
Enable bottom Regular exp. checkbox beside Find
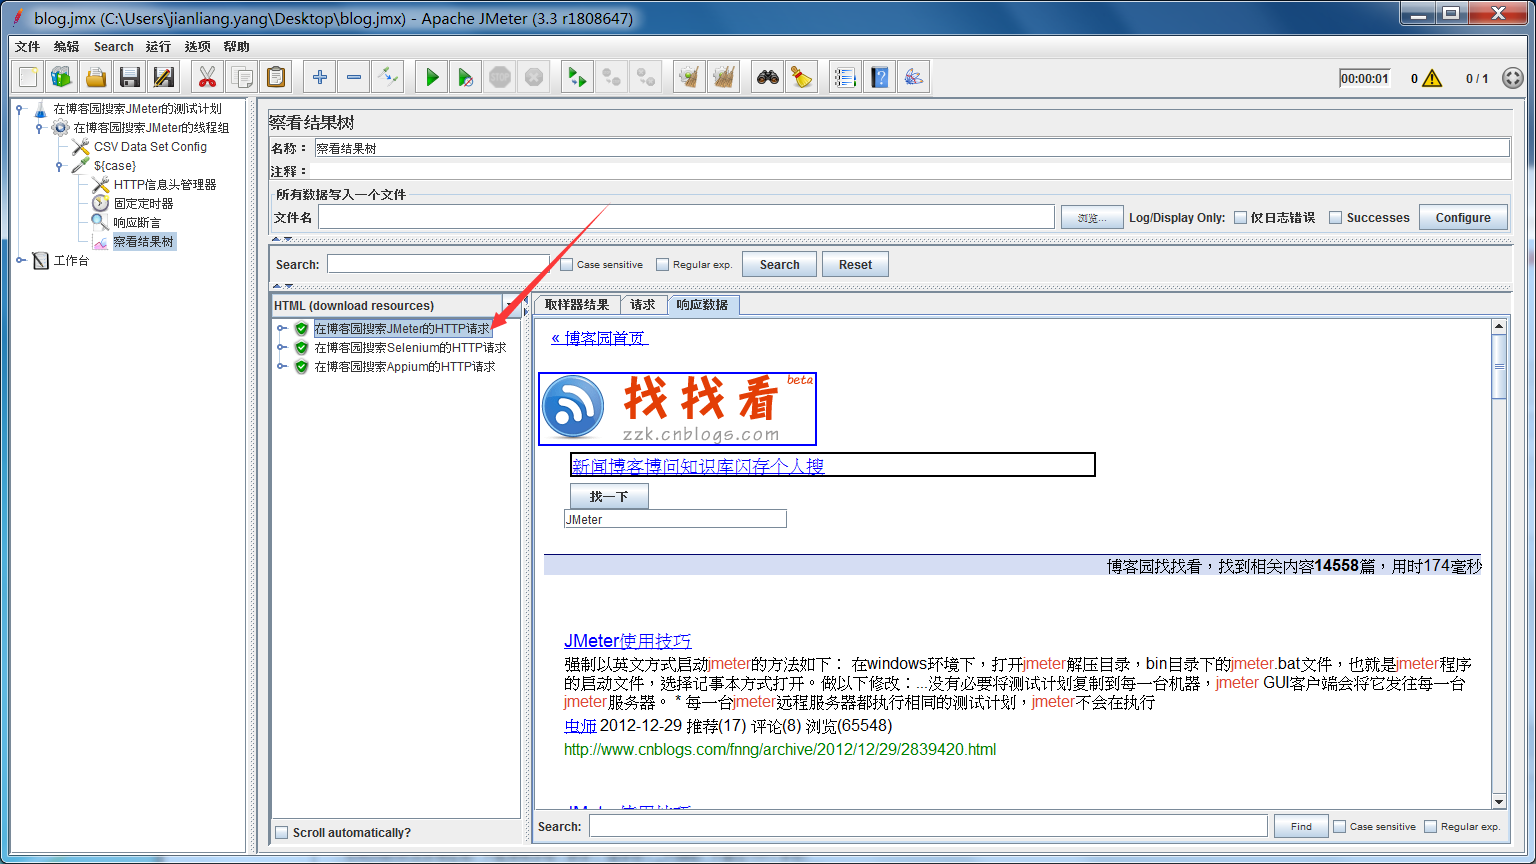click(1430, 826)
